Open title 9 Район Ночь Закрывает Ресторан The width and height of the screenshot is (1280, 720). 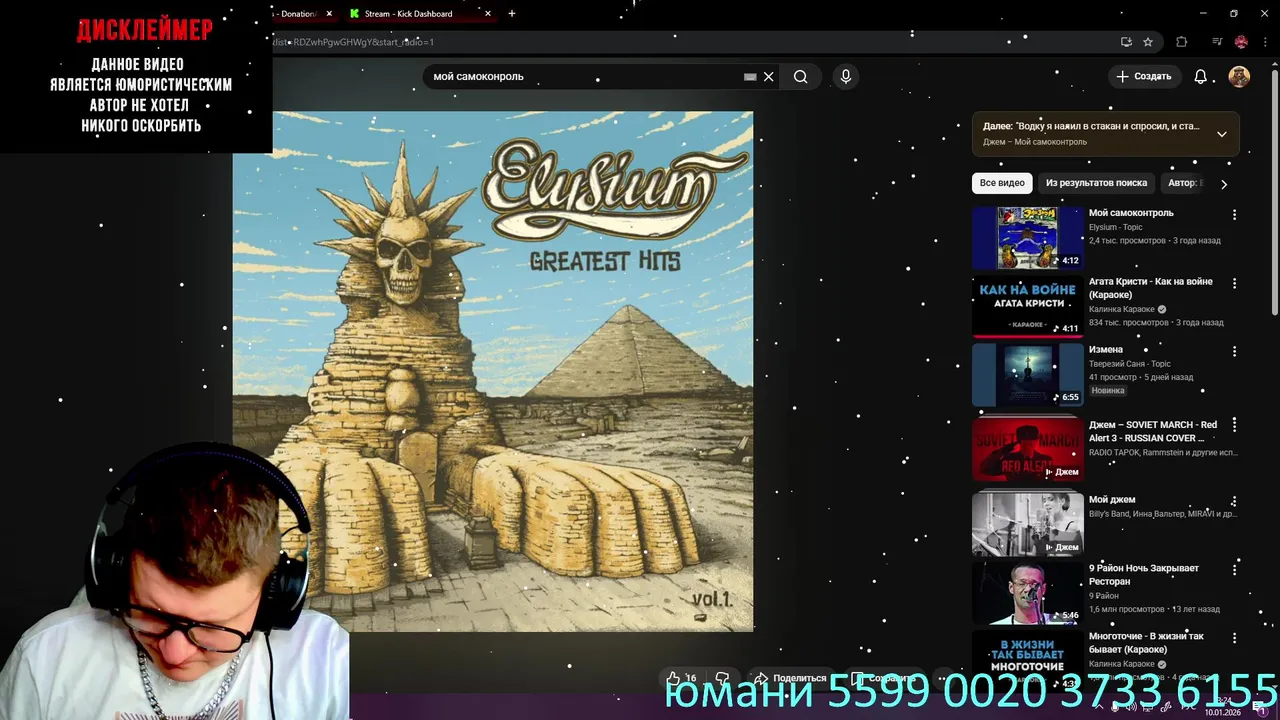pyautogui.click(x=1144, y=575)
